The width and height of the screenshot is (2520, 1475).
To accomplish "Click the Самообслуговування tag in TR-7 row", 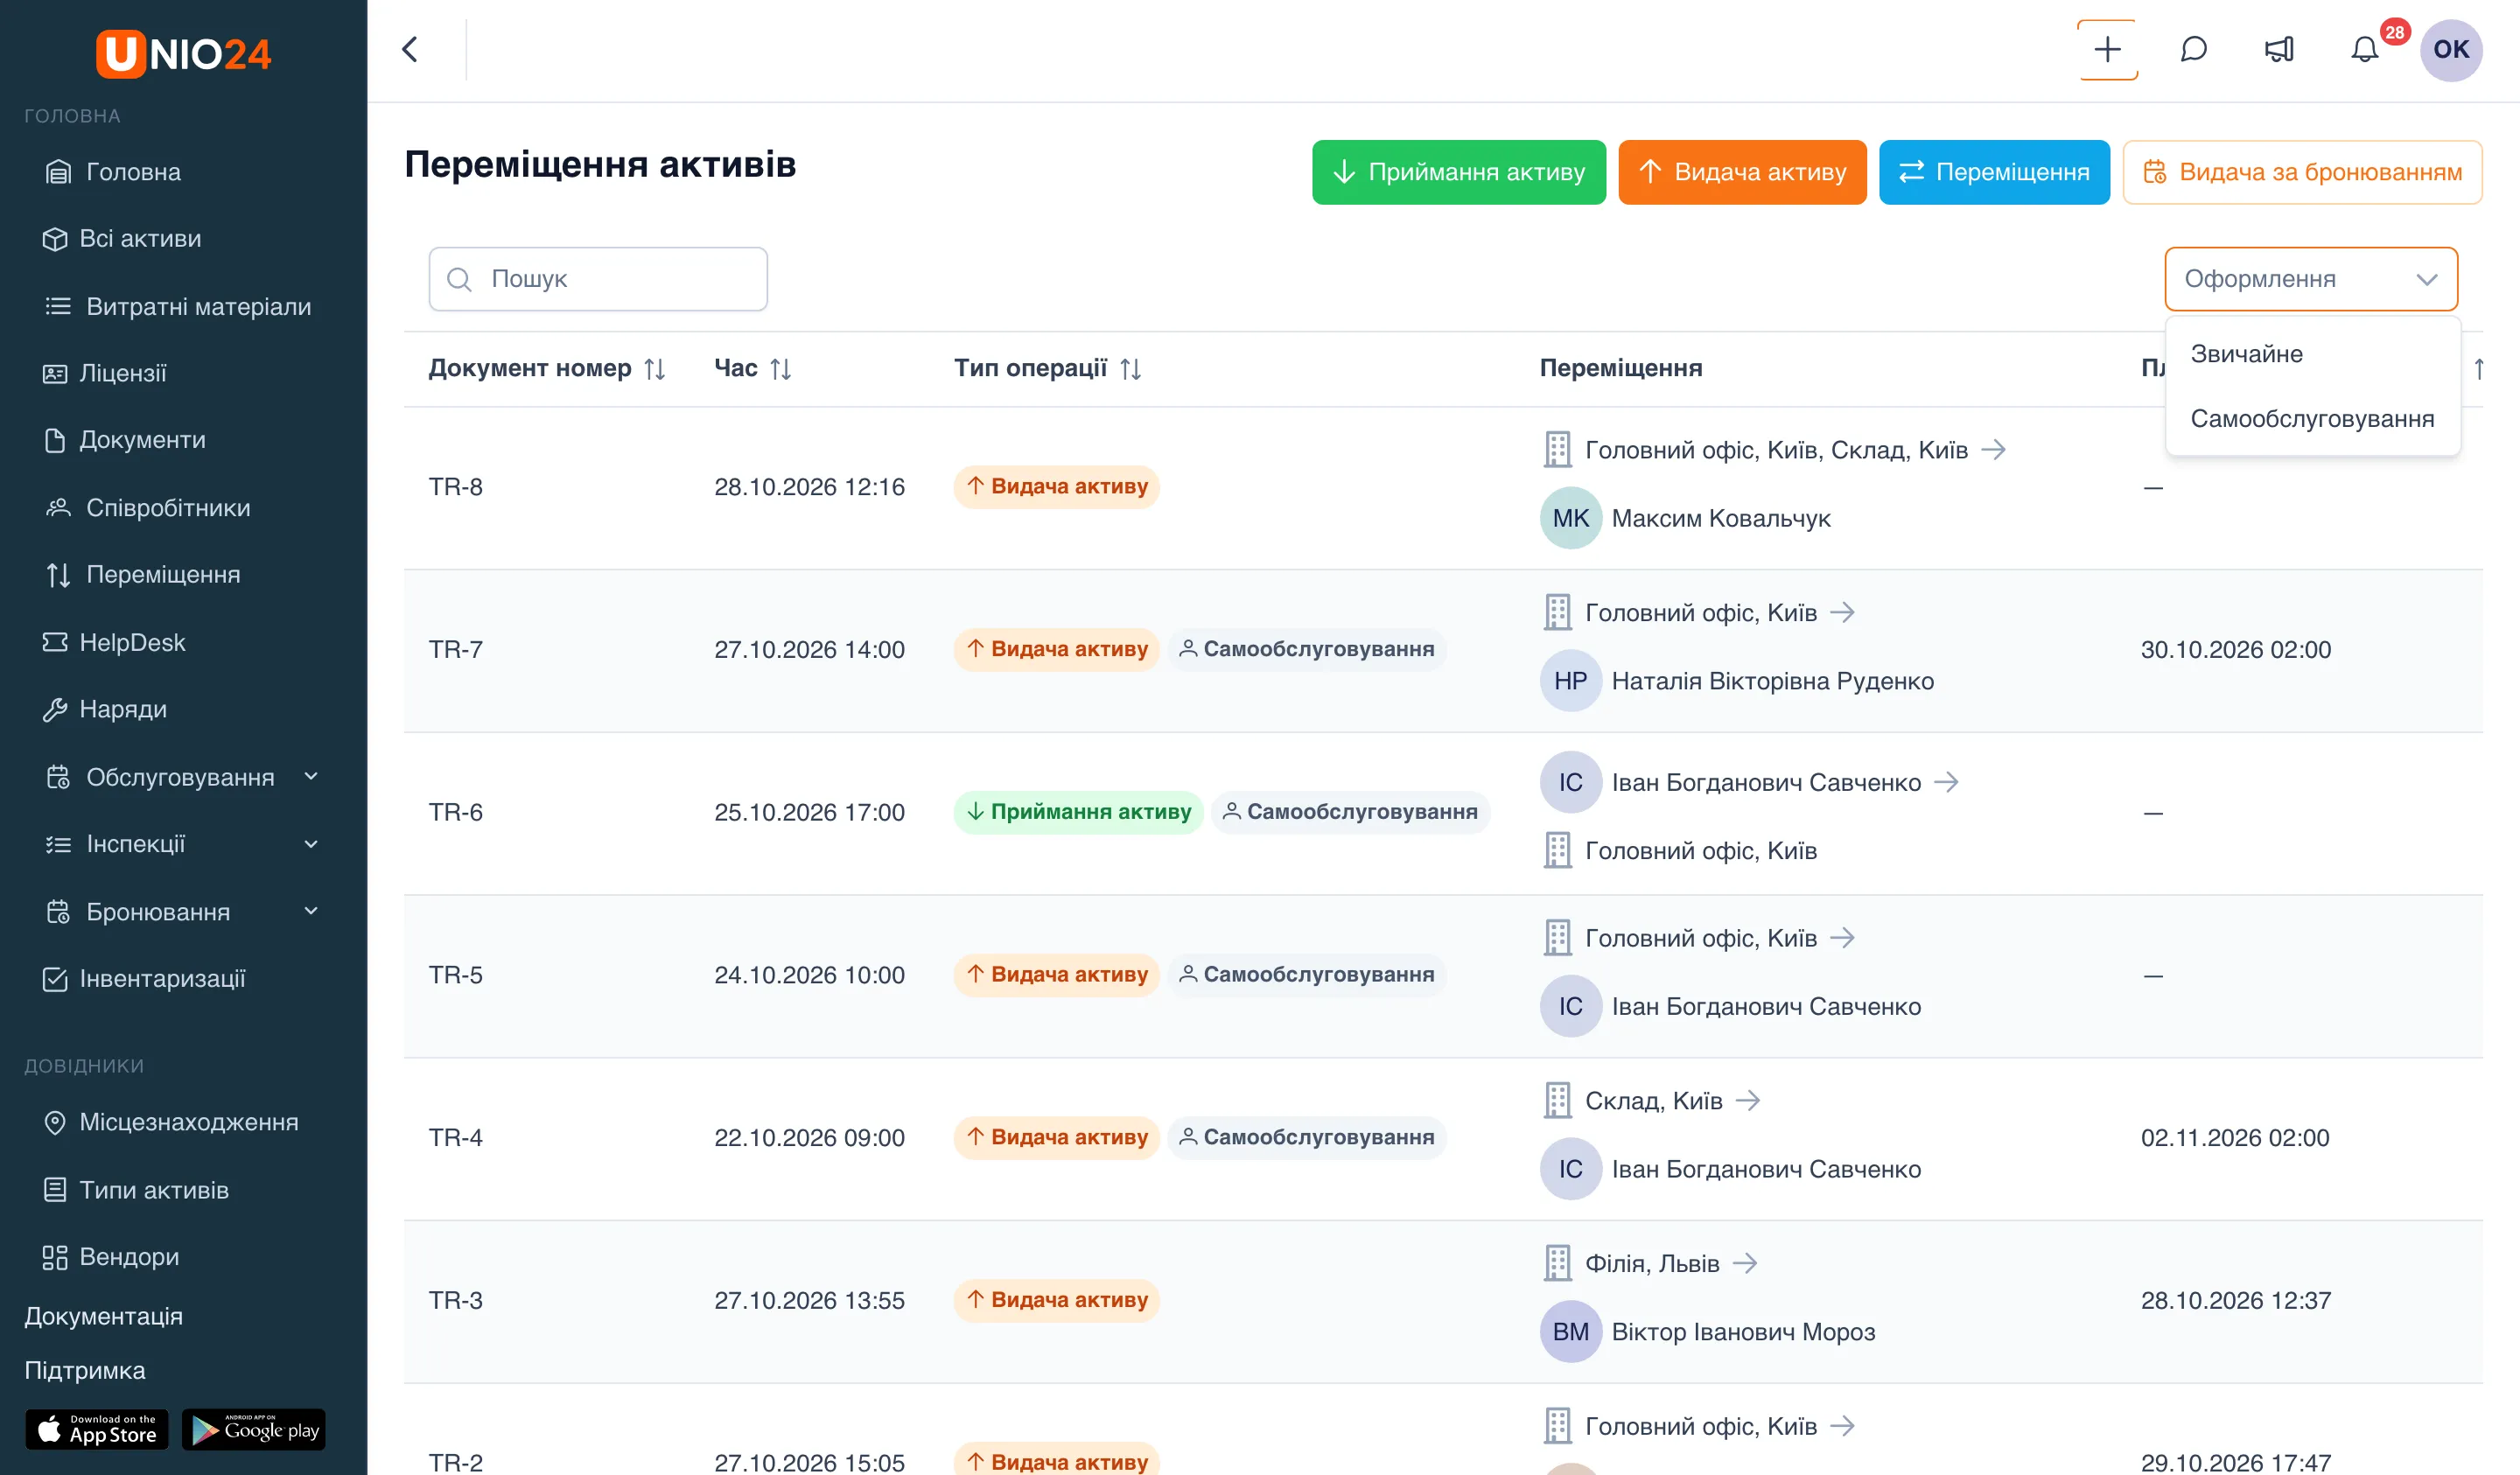I will pos(1306,649).
